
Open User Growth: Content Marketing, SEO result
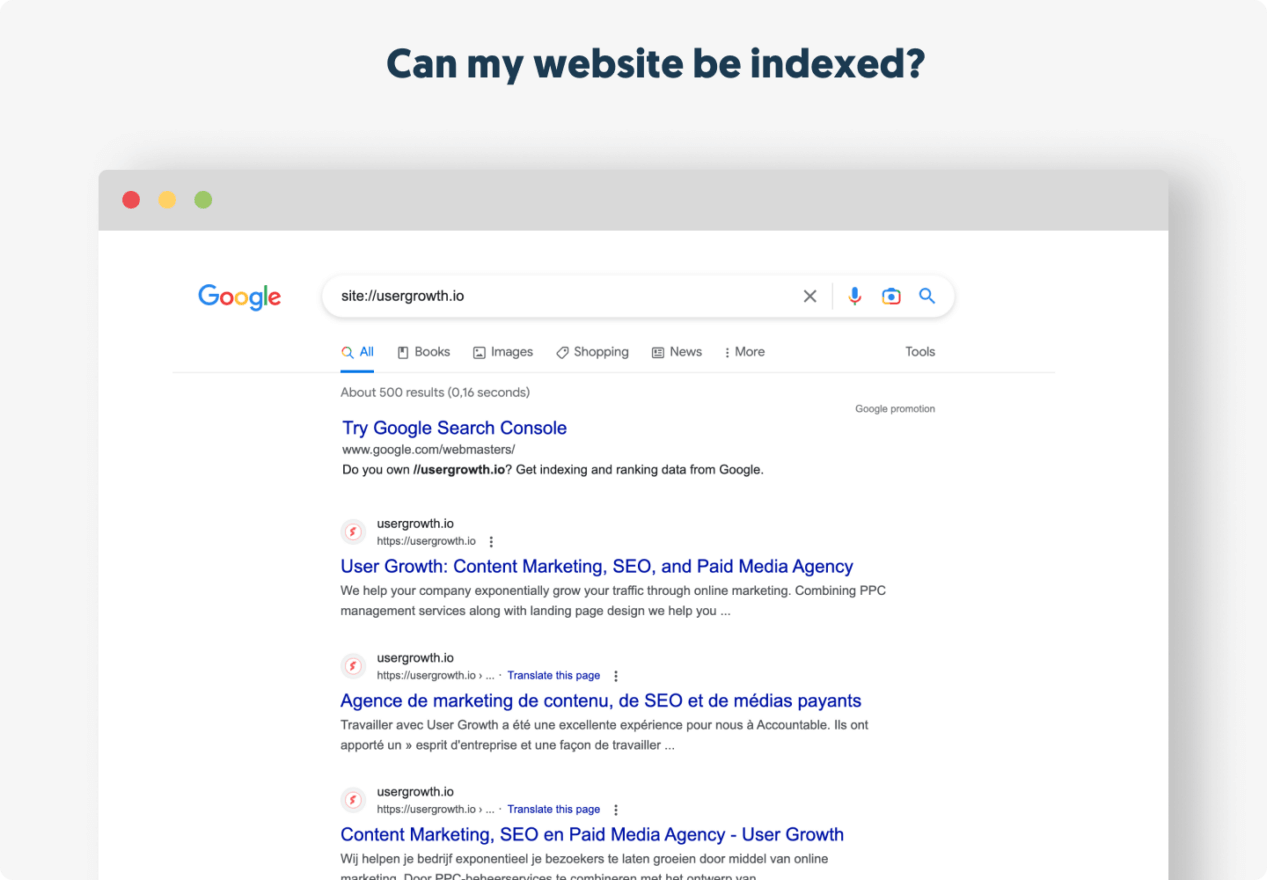tap(597, 567)
